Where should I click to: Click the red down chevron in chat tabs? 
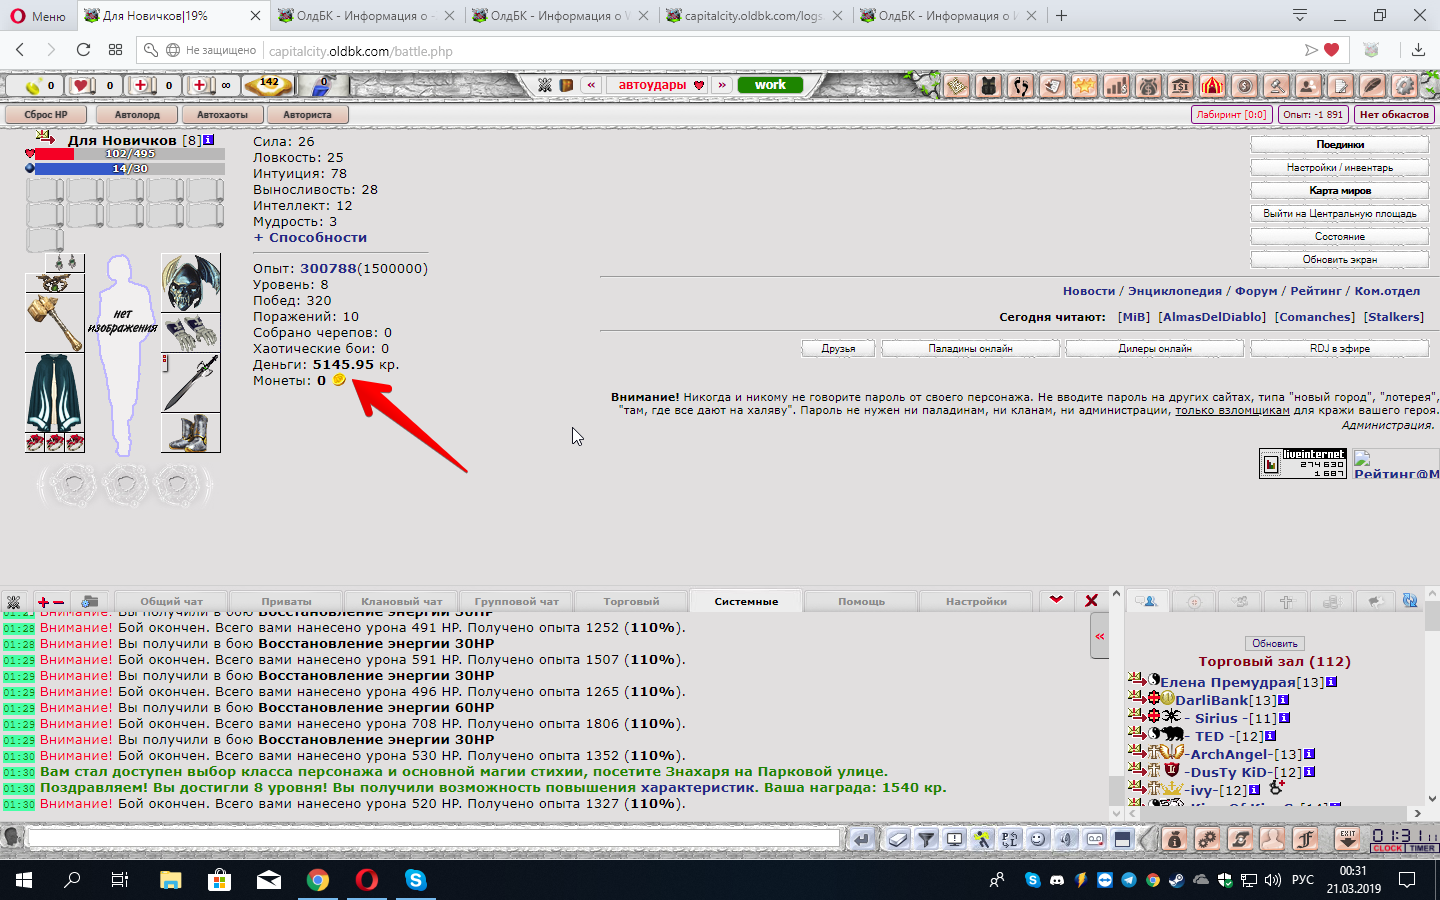[x=1056, y=600]
